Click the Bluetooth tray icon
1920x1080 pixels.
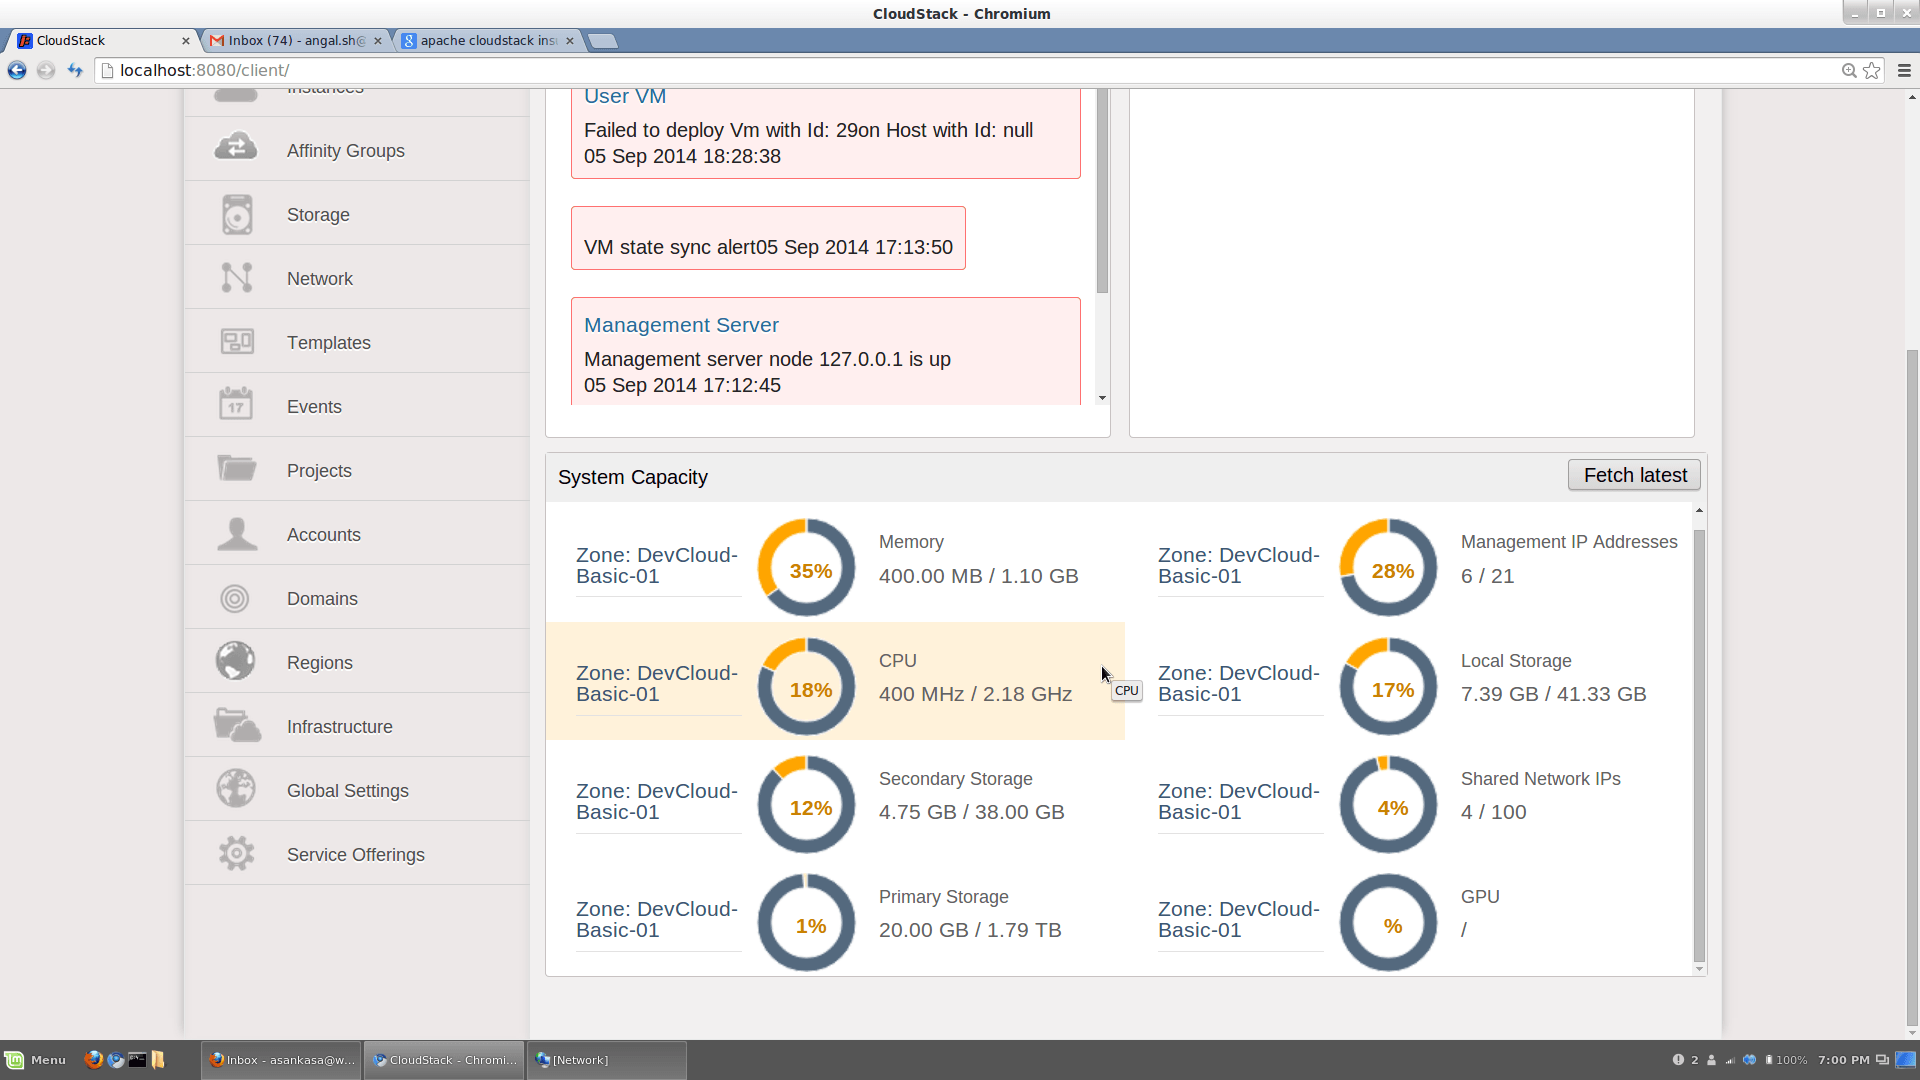click(x=1749, y=1060)
